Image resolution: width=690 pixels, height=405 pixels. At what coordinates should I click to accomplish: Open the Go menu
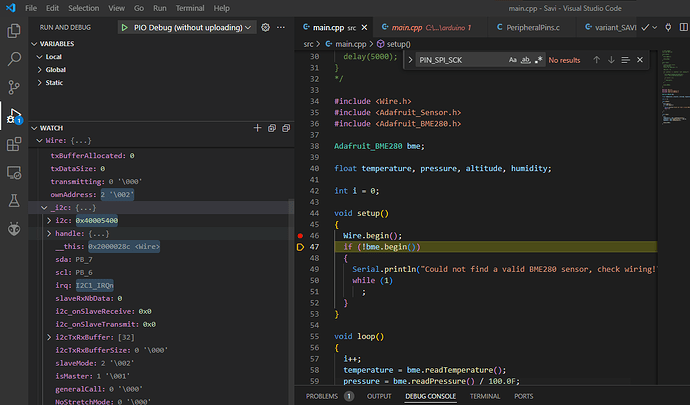pyautogui.click(x=139, y=8)
